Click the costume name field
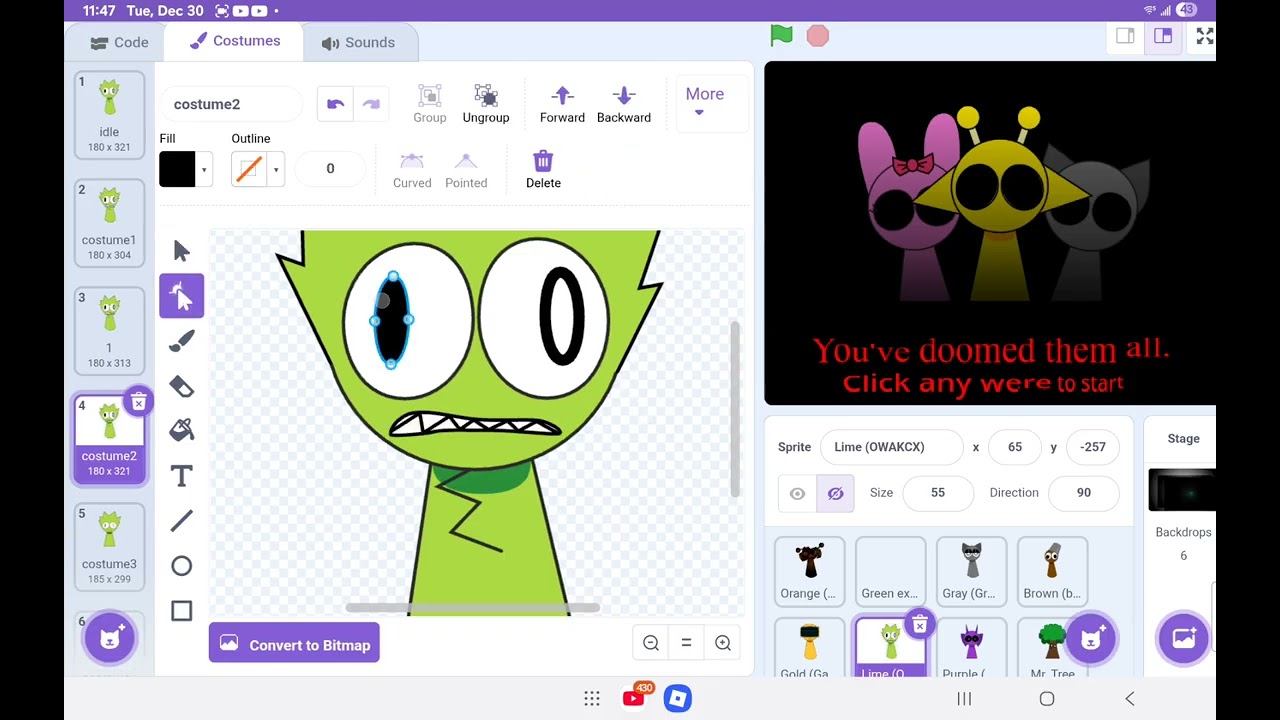The width and height of the screenshot is (1280, 720). pyautogui.click(x=232, y=104)
